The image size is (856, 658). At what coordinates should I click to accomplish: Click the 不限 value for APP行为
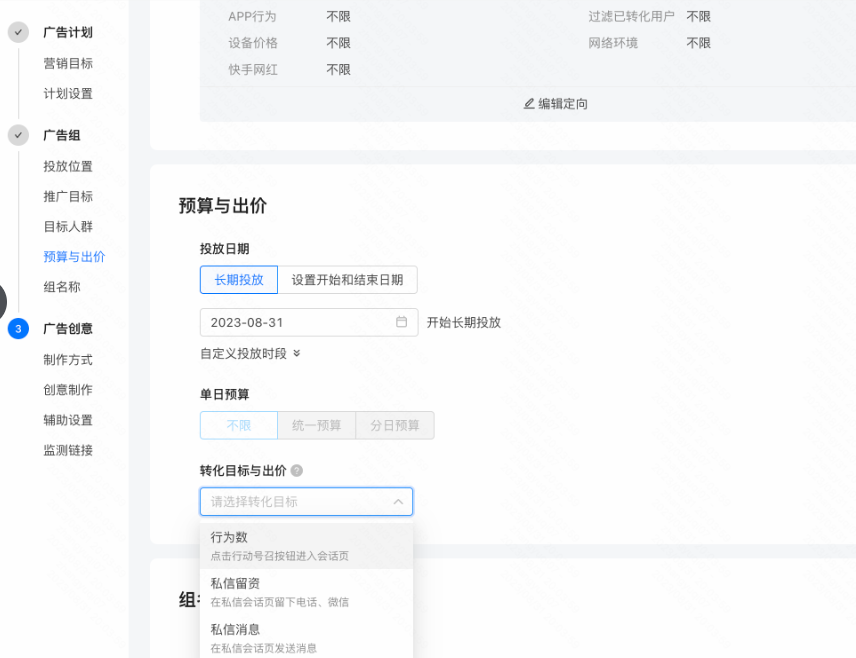click(338, 16)
